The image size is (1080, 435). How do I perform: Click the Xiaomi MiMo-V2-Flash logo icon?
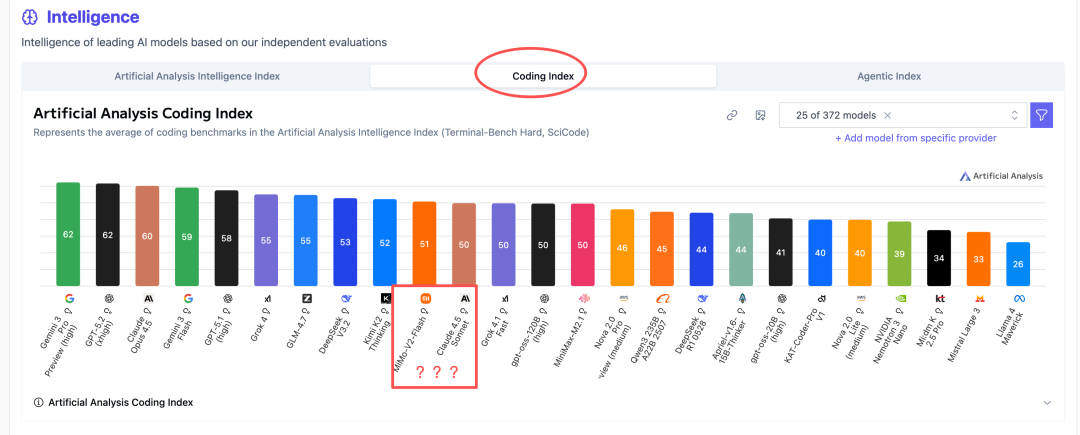(425, 298)
